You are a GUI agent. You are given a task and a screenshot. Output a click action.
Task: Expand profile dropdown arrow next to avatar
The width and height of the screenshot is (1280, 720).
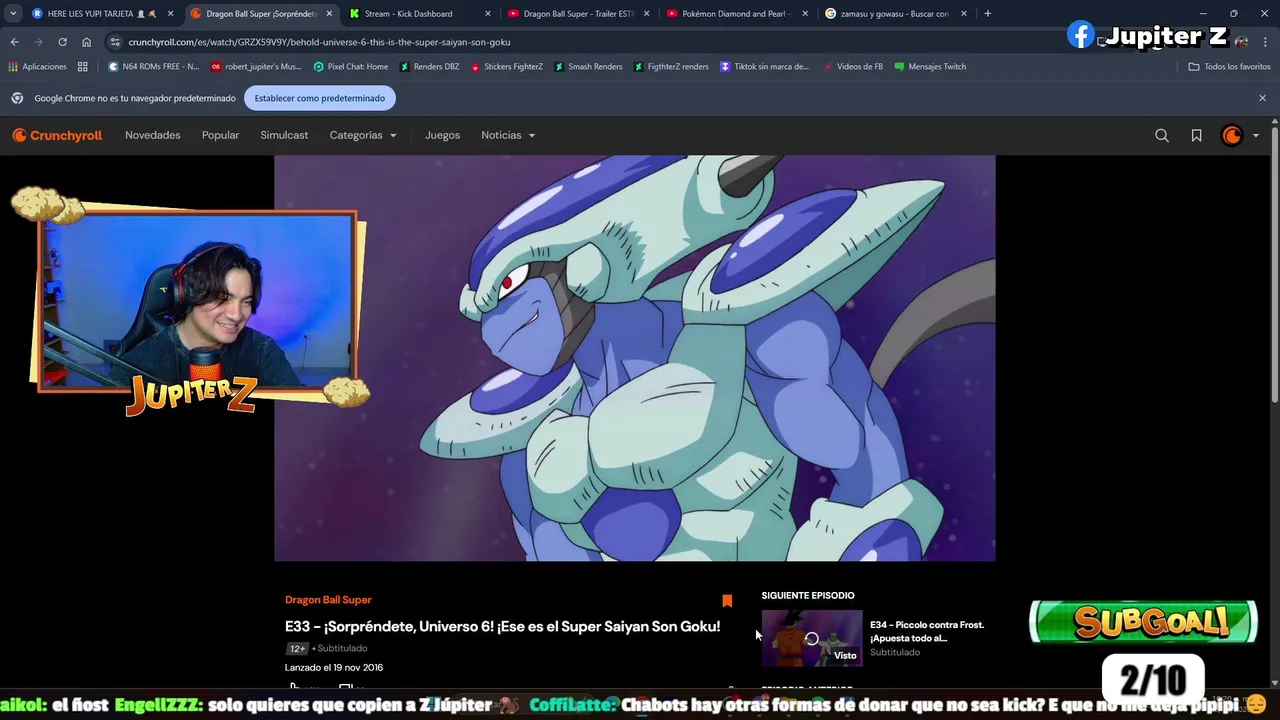point(1256,136)
